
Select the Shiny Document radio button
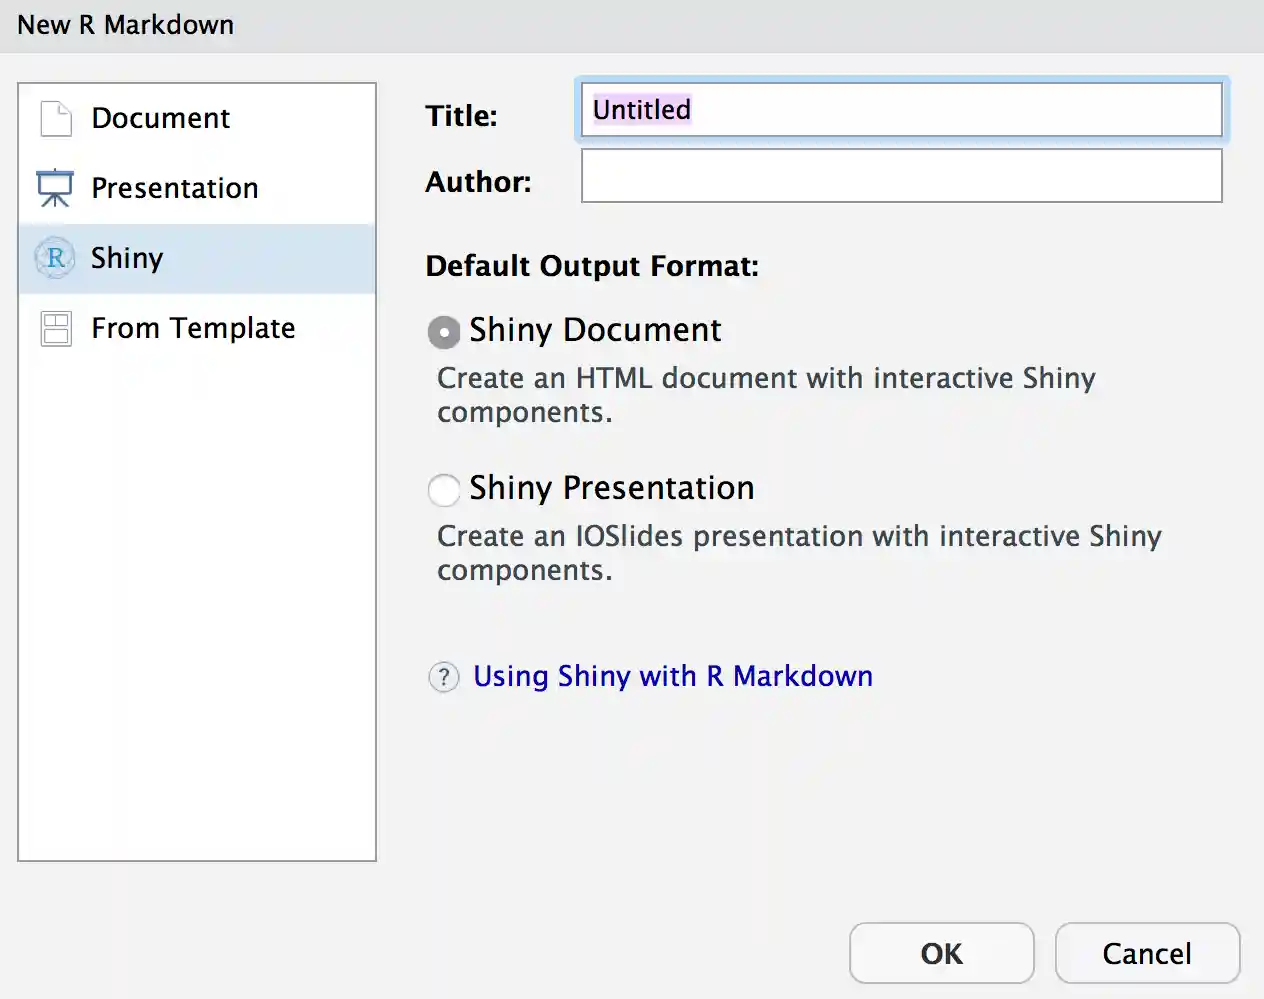point(444,332)
